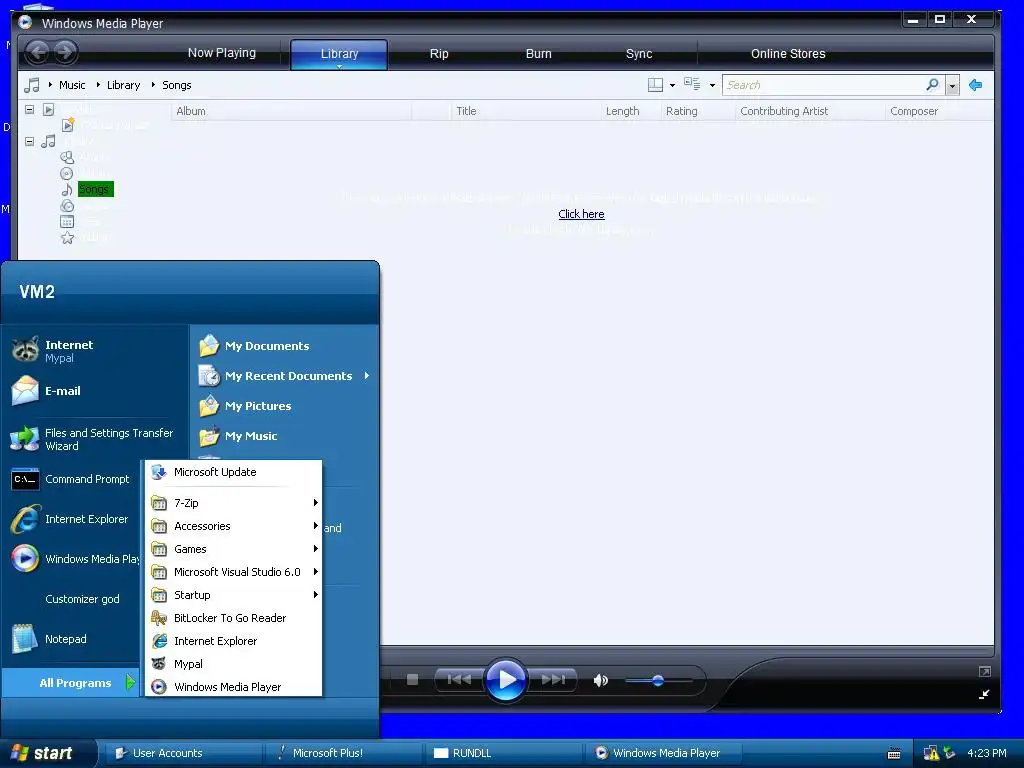1024x768 pixels.
Task: Click the on-screen keyboard taskbar icon
Action: pyautogui.click(x=894, y=754)
